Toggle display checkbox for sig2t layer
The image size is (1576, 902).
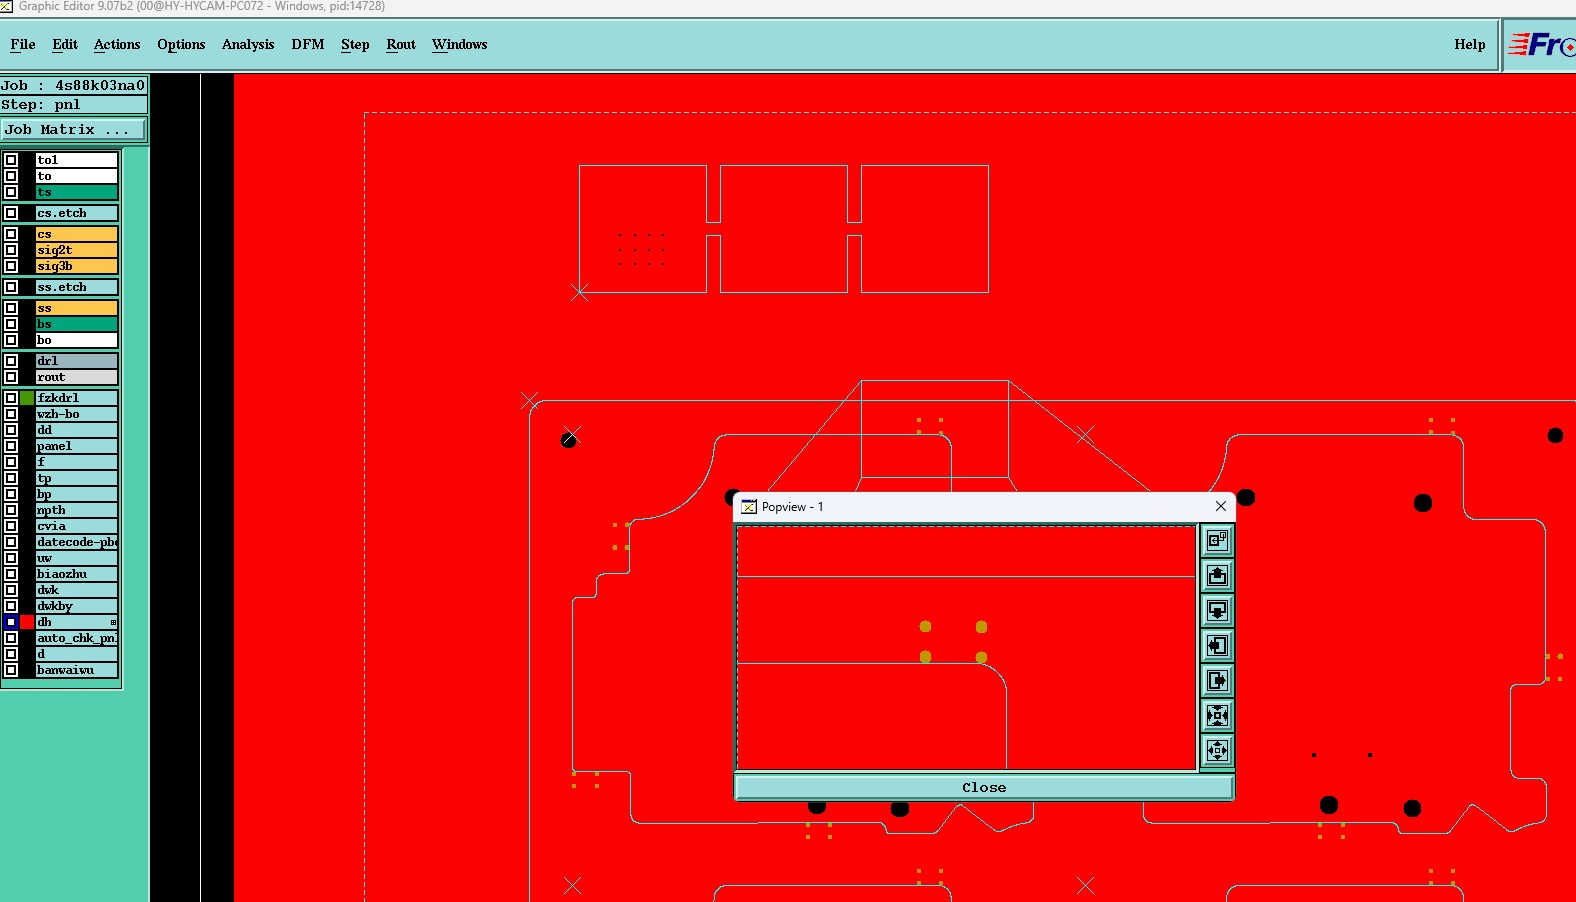coord(11,250)
